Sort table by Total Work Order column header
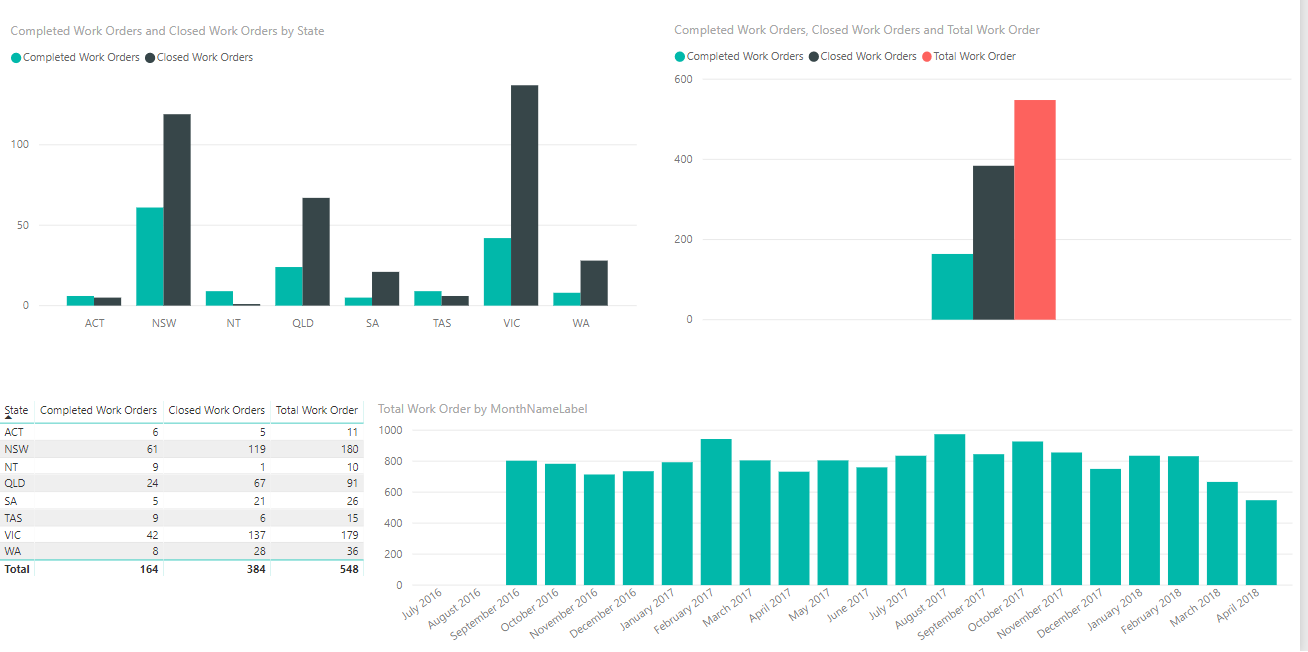 317,410
